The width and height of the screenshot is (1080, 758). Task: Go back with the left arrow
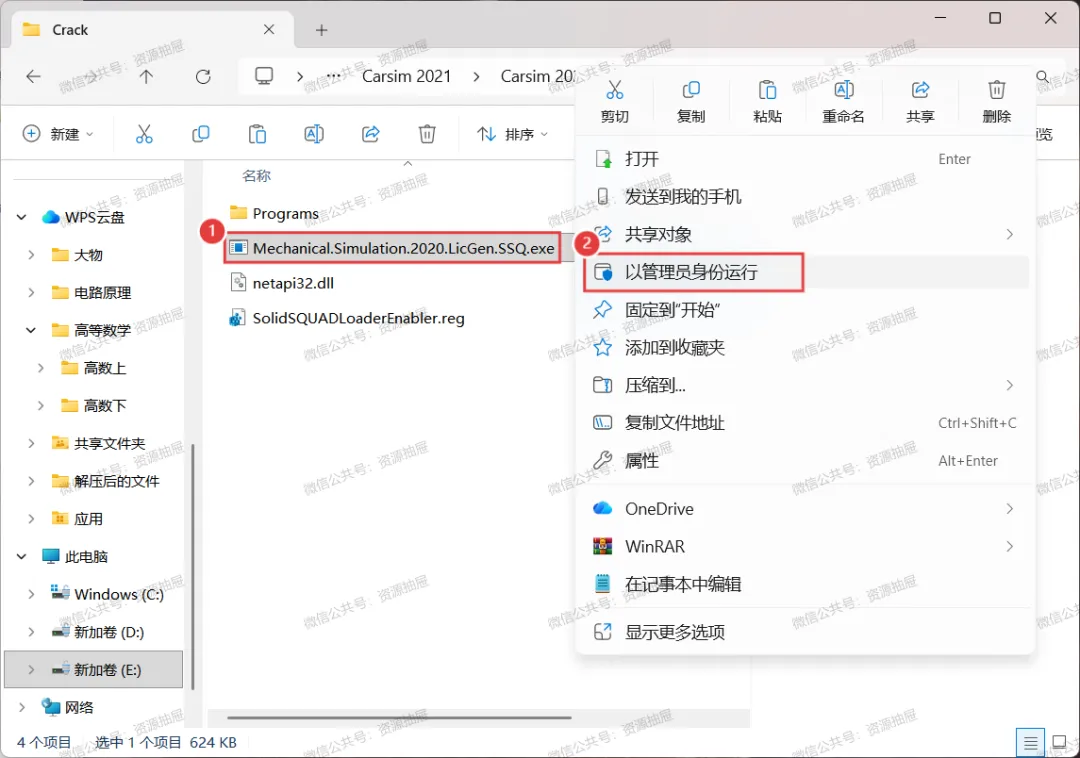point(33,76)
